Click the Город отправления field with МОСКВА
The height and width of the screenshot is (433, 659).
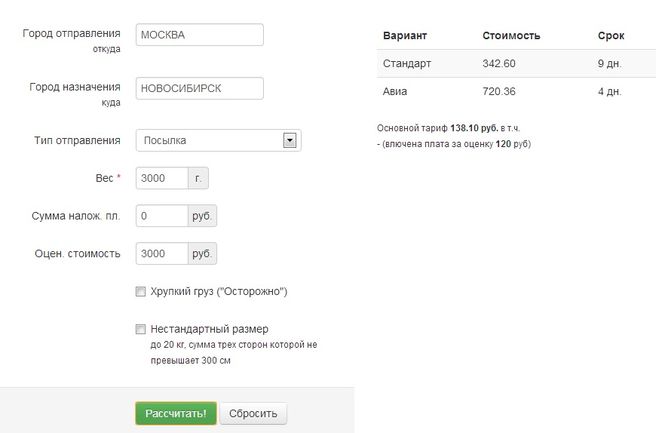click(198, 35)
